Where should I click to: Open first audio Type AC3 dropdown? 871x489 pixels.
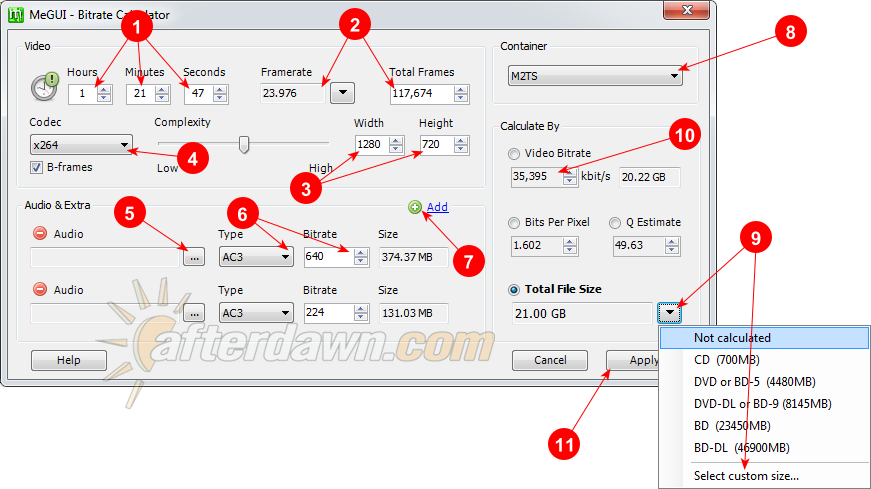click(256, 257)
